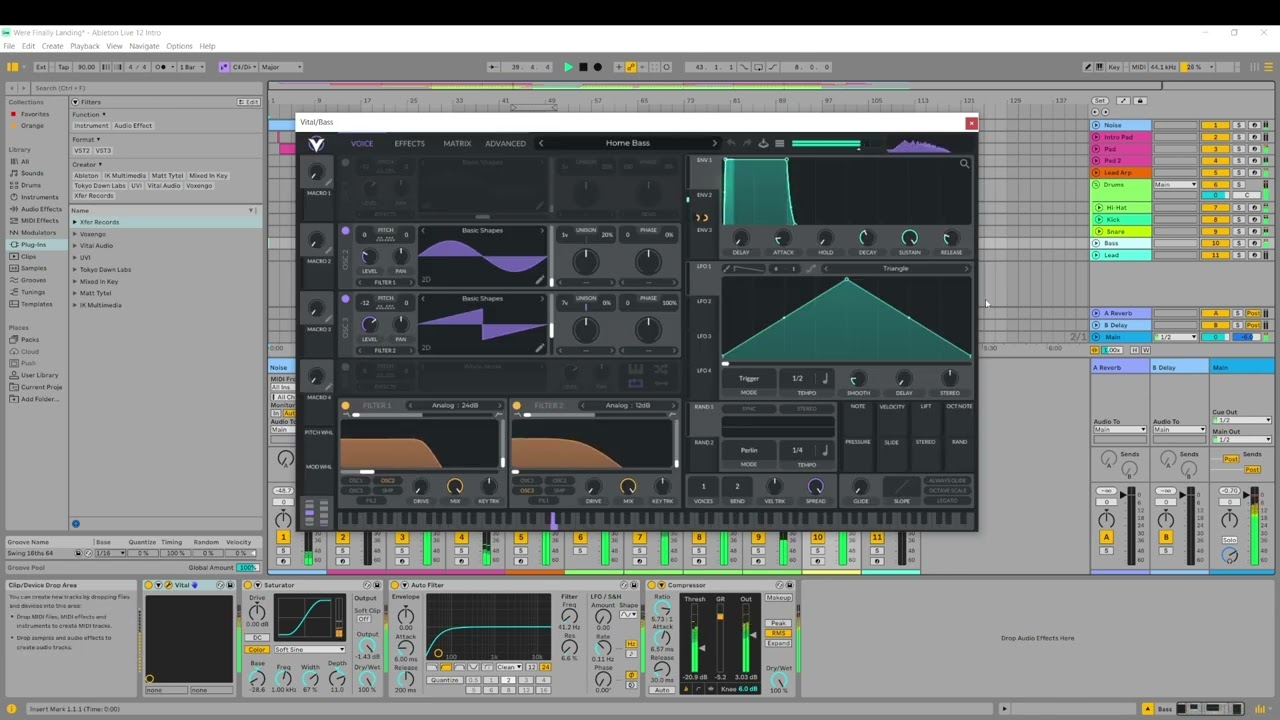Screen dimensions: 1280x720
Task: Select Compressor Peak mode button
Action: click(x=778, y=623)
